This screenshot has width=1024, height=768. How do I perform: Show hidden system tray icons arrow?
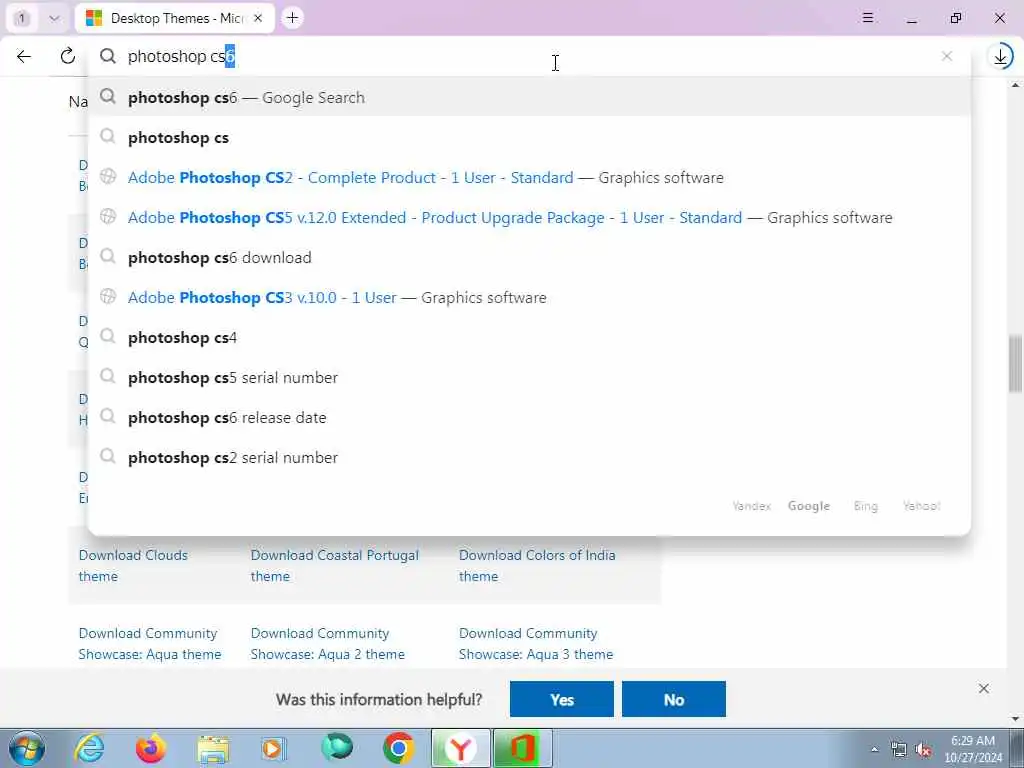click(874, 749)
